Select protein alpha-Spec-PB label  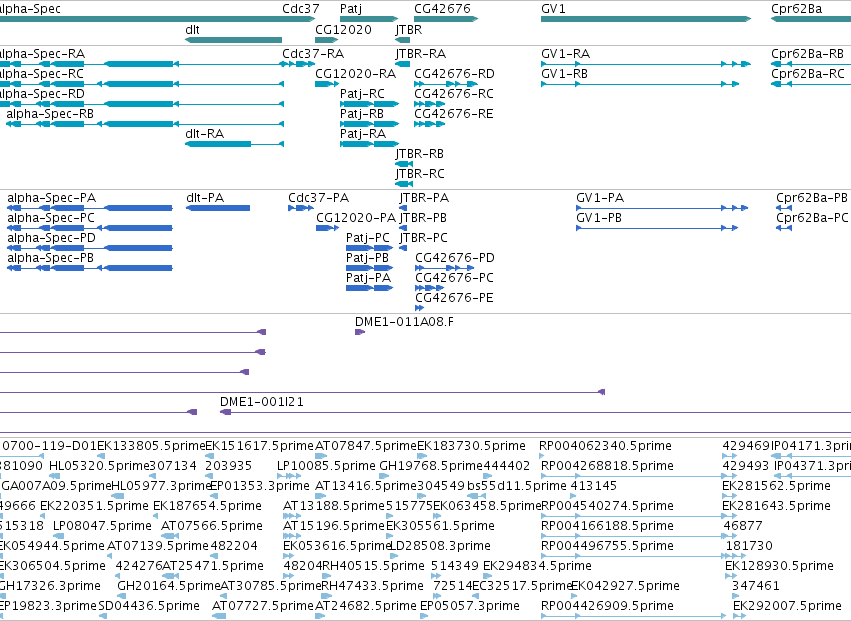[x=50, y=257]
